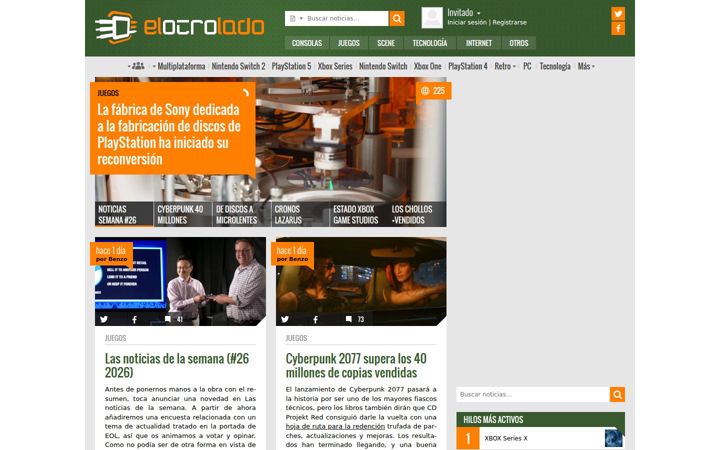Go to Xbox One section
The height and width of the screenshot is (450, 720).
pyautogui.click(x=428, y=66)
